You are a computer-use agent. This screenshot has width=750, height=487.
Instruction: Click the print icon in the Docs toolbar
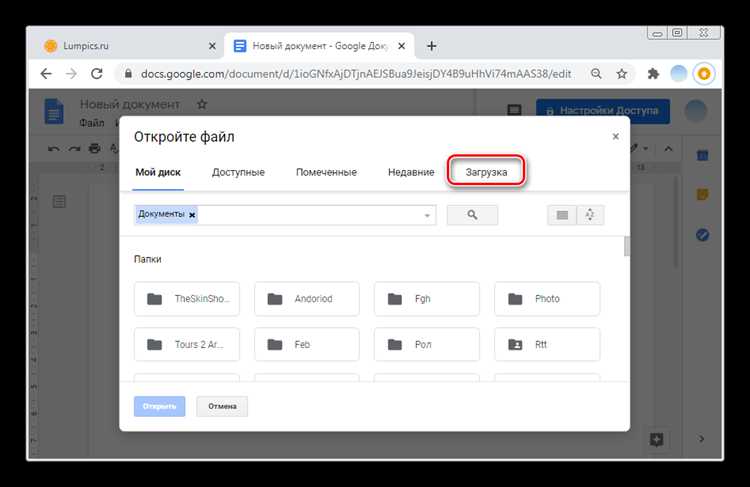[x=95, y=148]
